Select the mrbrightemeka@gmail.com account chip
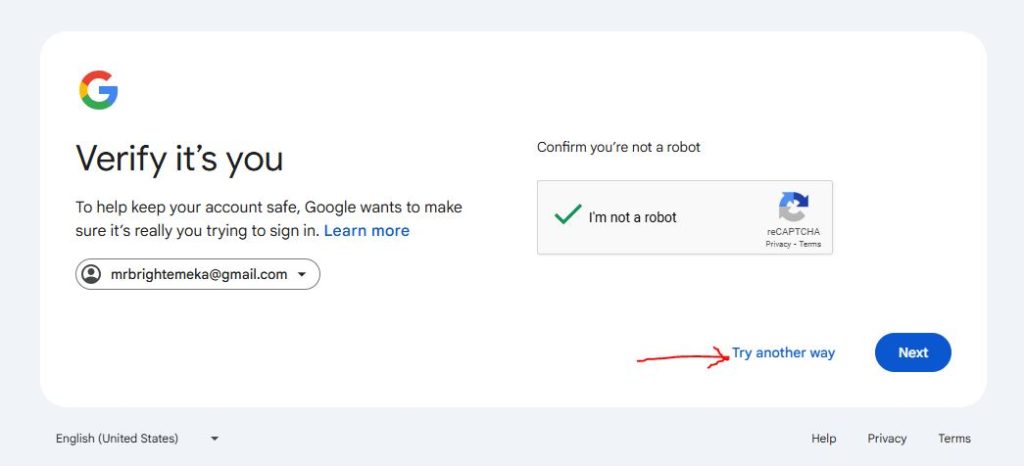Screen dimensions: 1024x466 (x=198, y=274)
